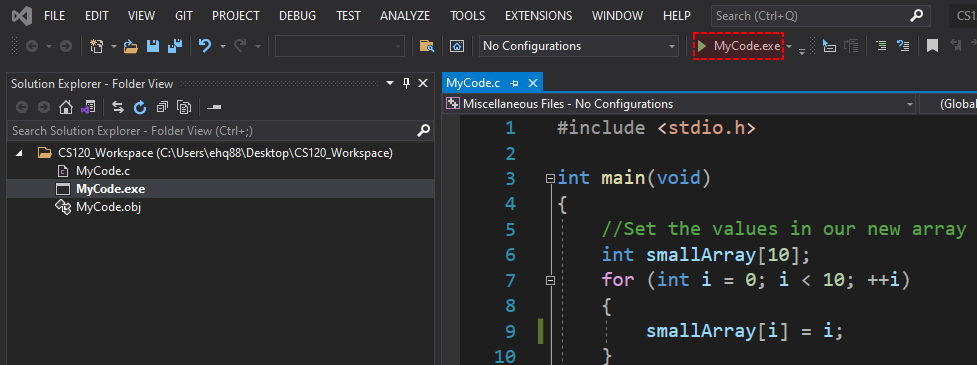Viewport: 977px width, 365px height.
Task: Select MyCode.exe in Solution Explorer
Action: click(x=110, y=189)
